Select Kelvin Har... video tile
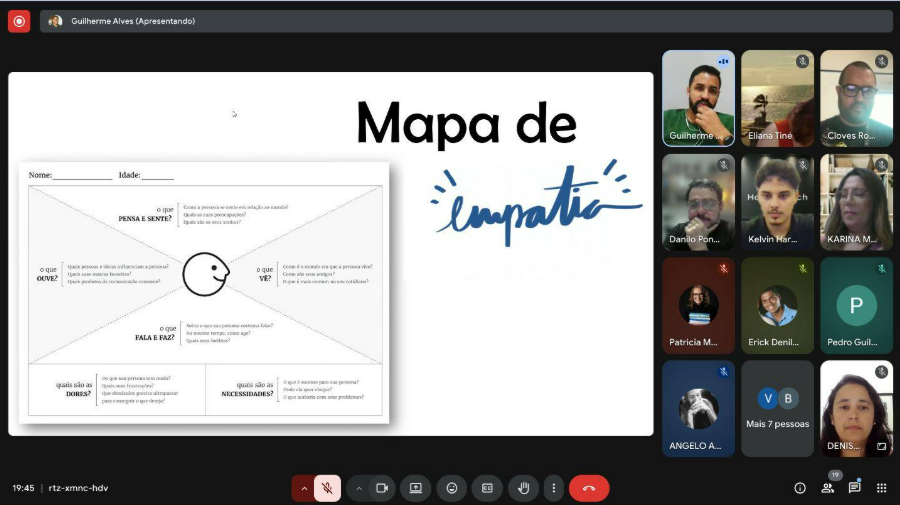Screen dimensions: 900x505 tap(777, 201)
